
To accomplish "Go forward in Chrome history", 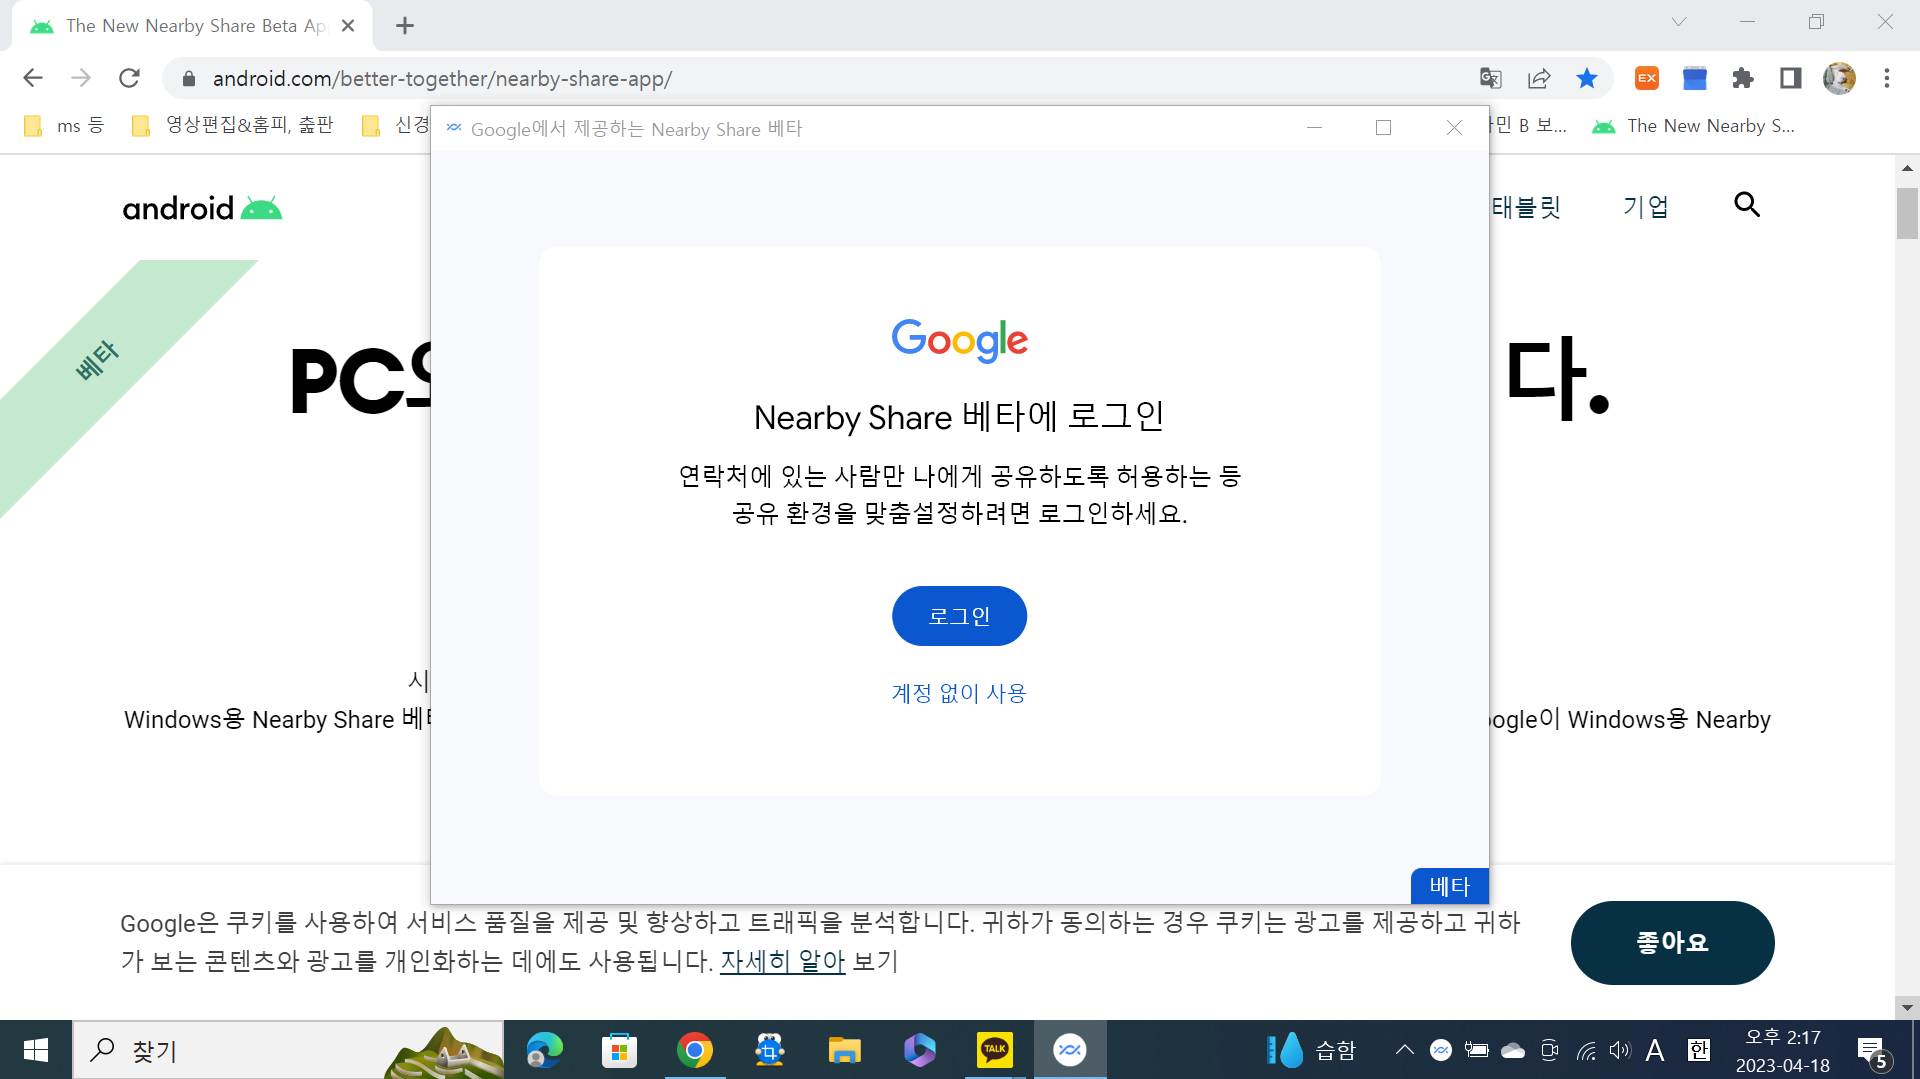I will click(x=81, y=78).
